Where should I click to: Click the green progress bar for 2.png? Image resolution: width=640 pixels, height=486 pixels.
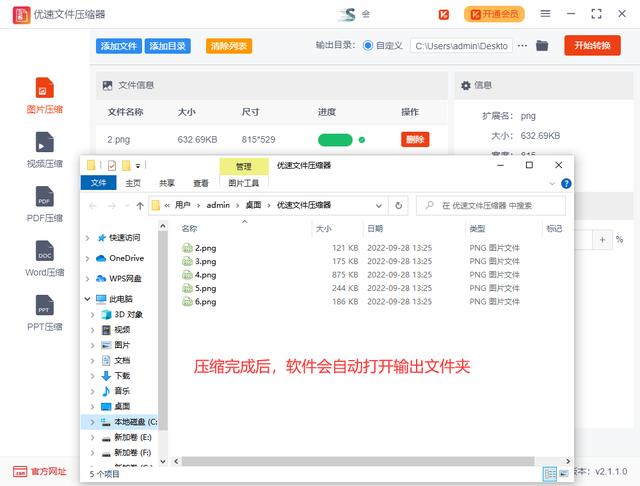(335, 140)
